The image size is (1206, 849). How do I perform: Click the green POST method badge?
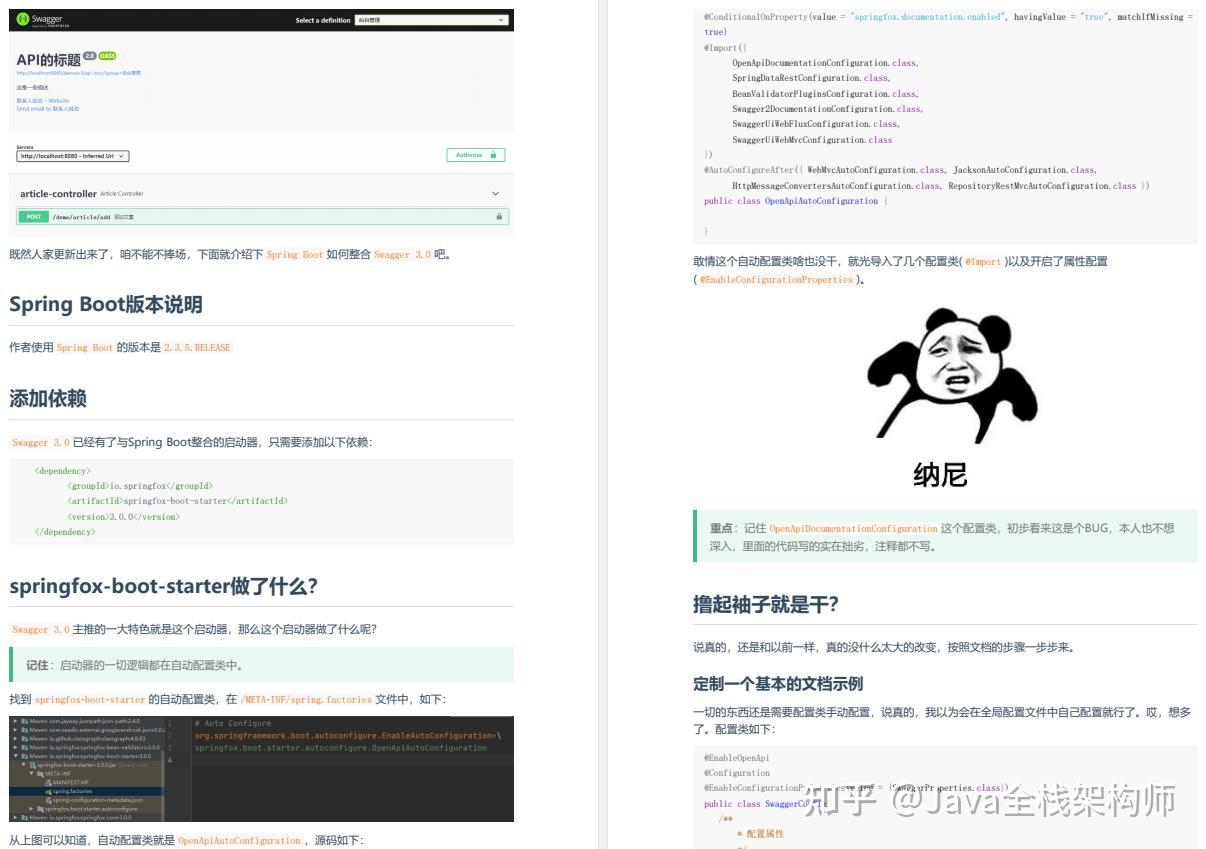pyautogui.click(x=33, y=216)
